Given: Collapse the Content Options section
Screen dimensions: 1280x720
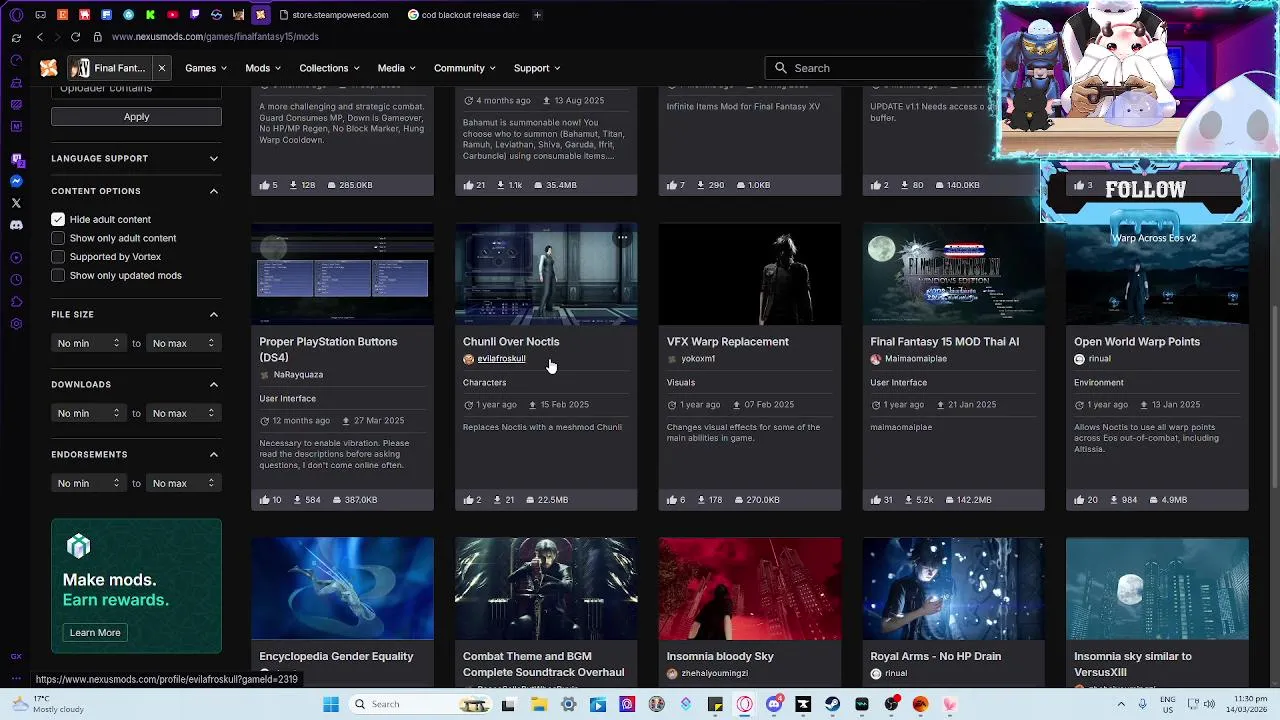Looking at the screenshot, I should click(x=214, y=191).
